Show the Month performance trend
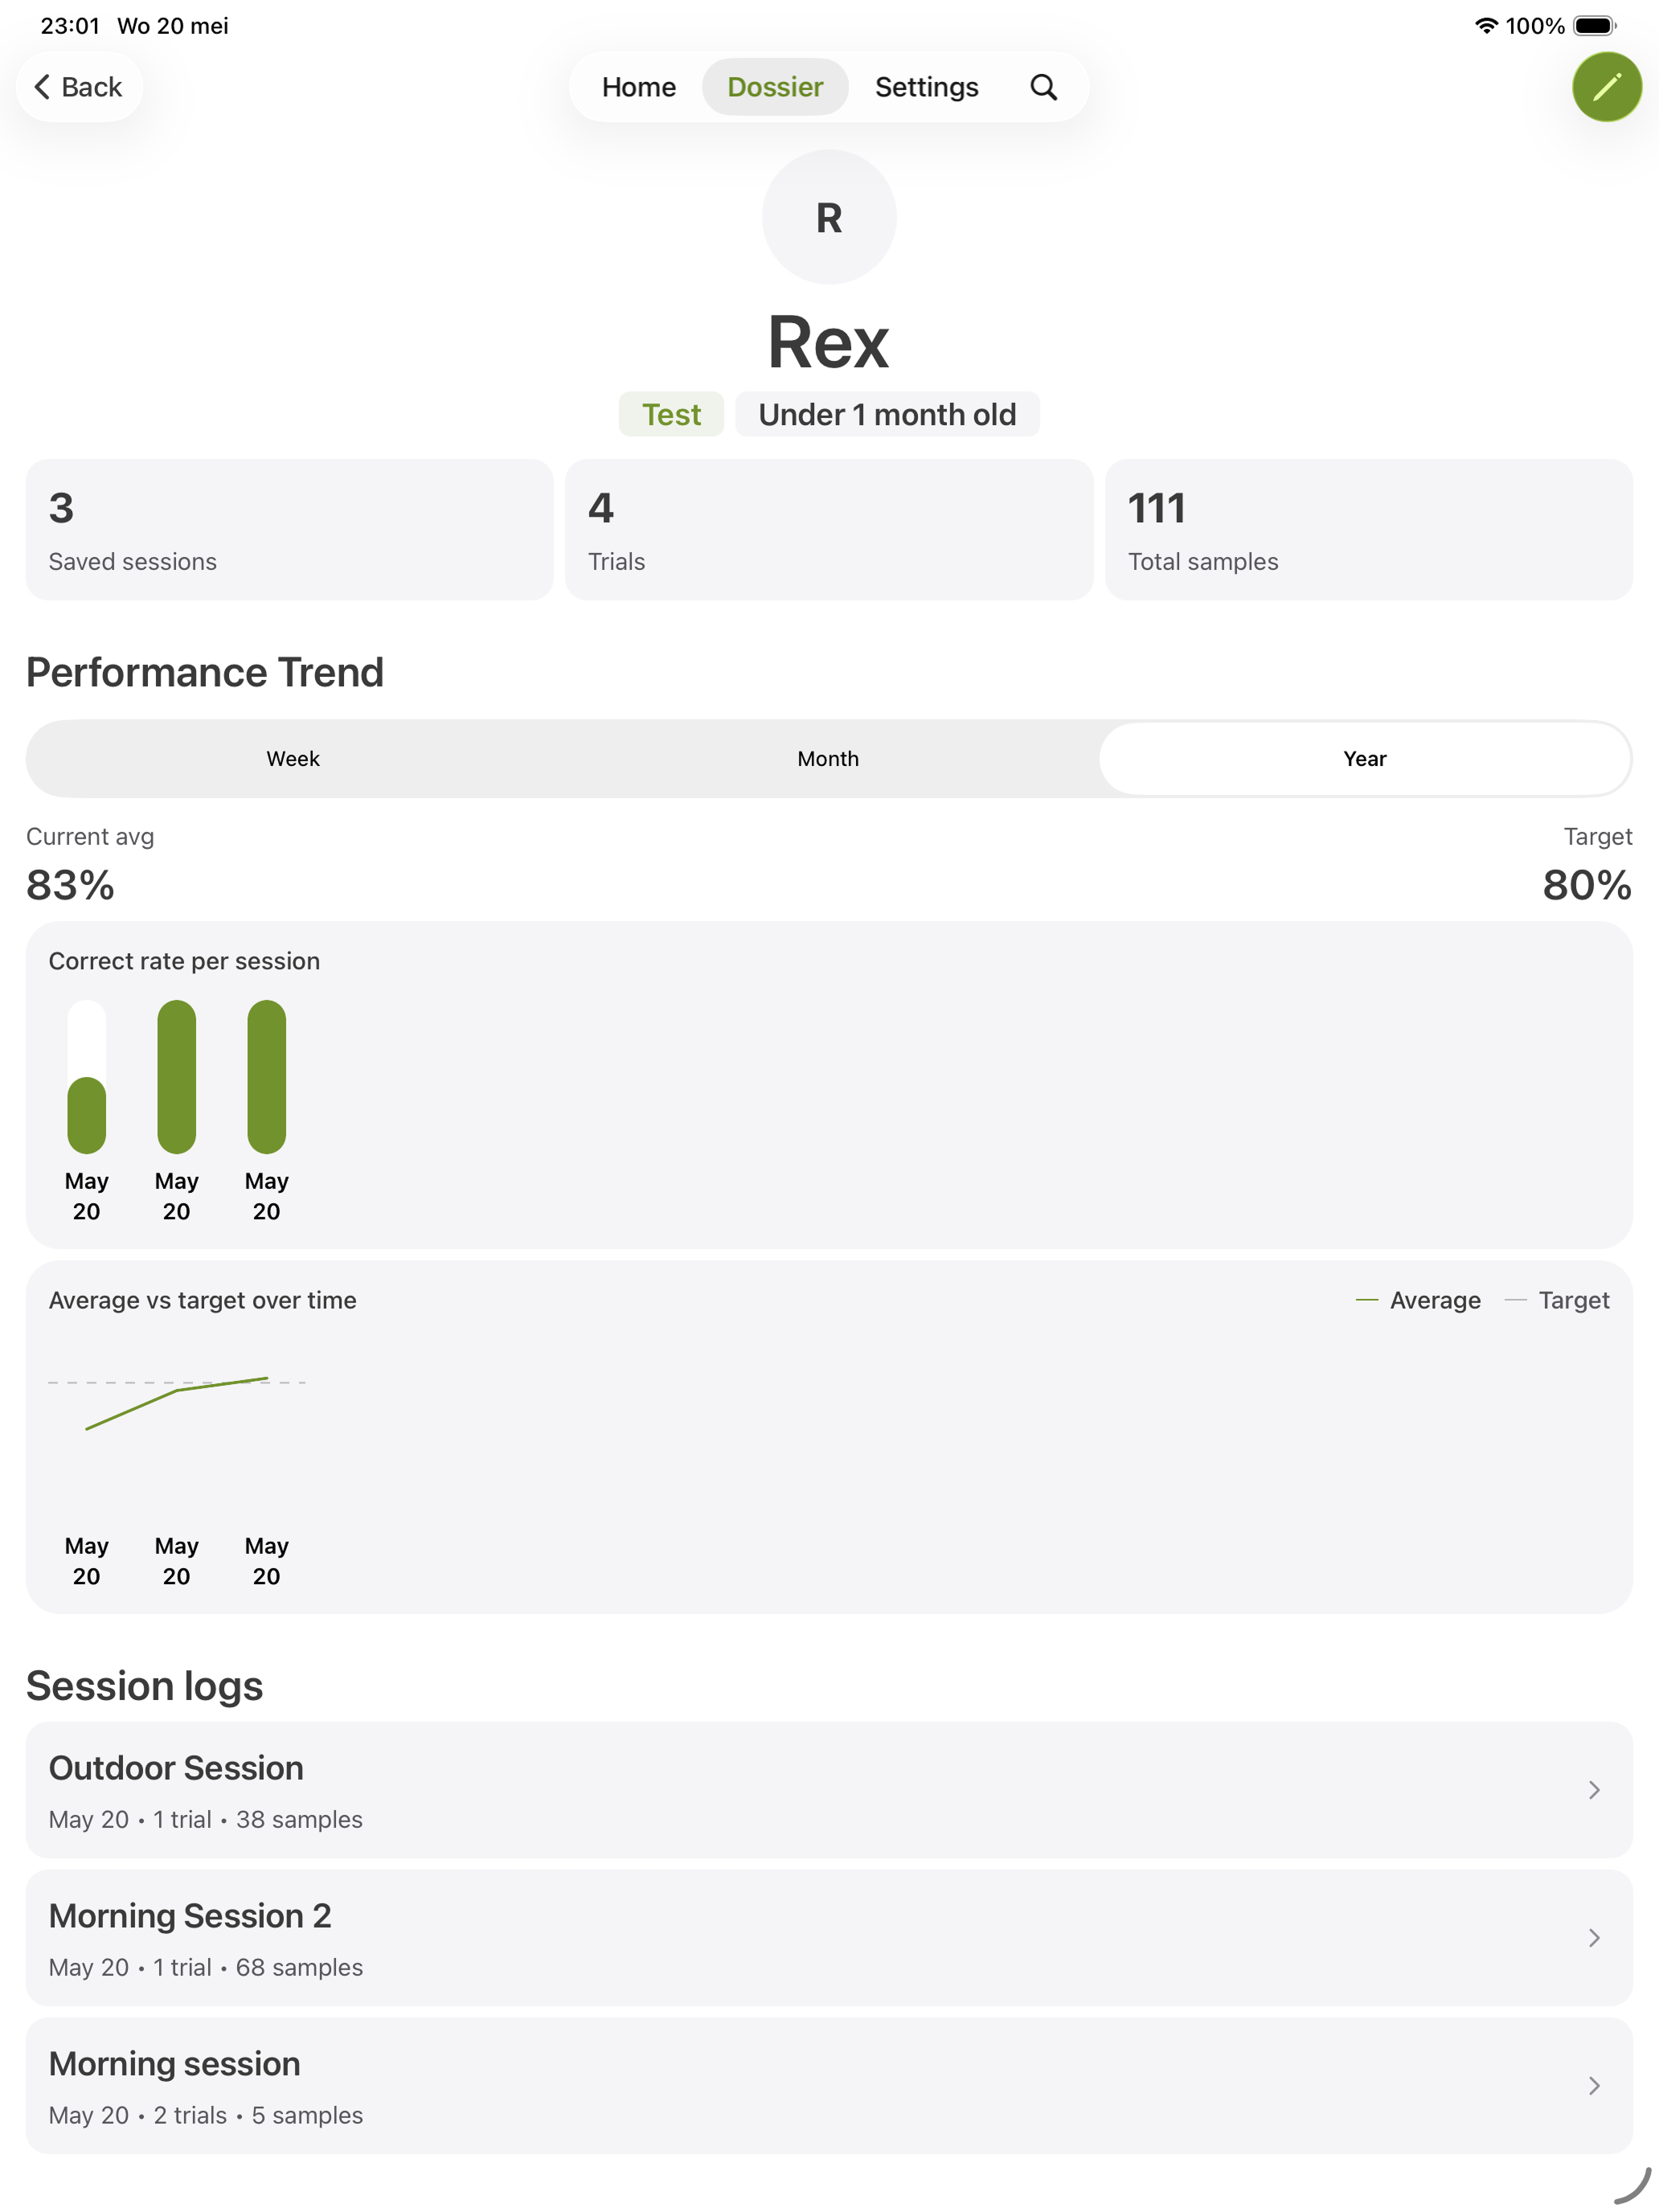The height and width of the screenshot is (2212, 1659). 828,758
